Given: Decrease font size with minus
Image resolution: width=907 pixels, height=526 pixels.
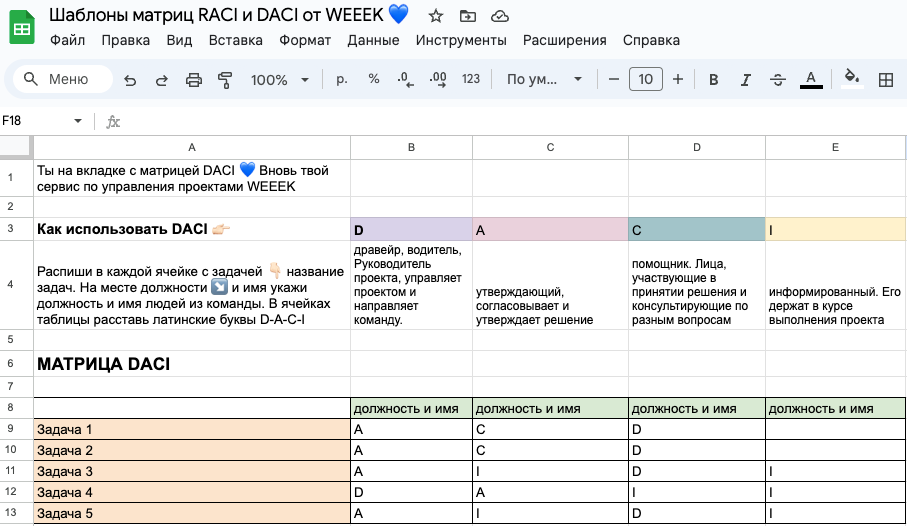Looking at the screenshot, I should (x=614, y=79).
